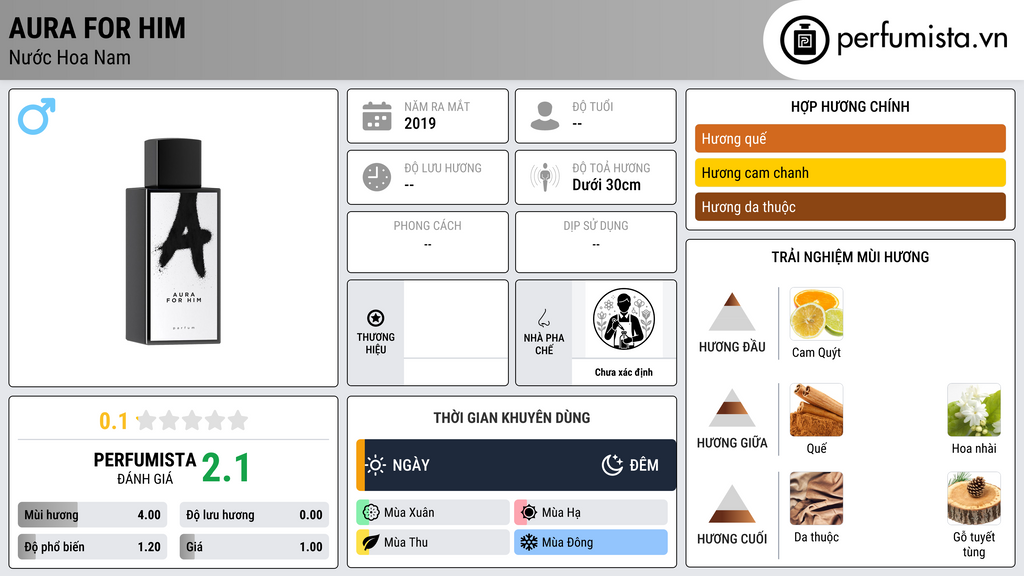Click the blue male gender symbol icon
1024x576 pixels.
(37, 116)
